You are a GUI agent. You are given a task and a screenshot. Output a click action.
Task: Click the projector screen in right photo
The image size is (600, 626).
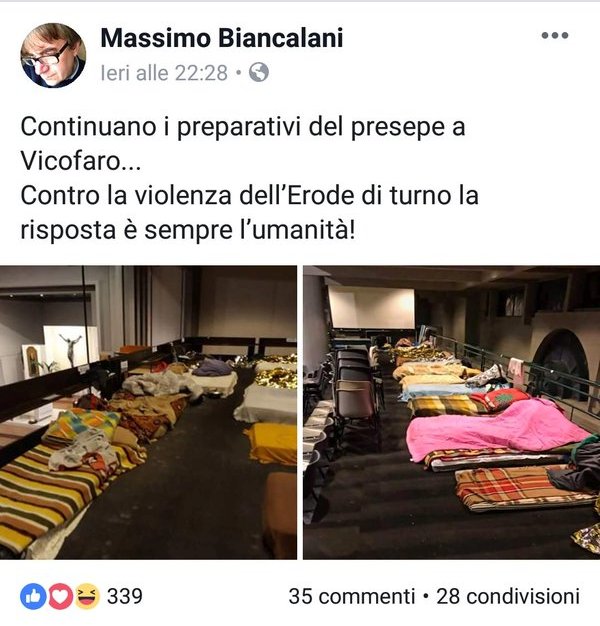pos(372,308)
